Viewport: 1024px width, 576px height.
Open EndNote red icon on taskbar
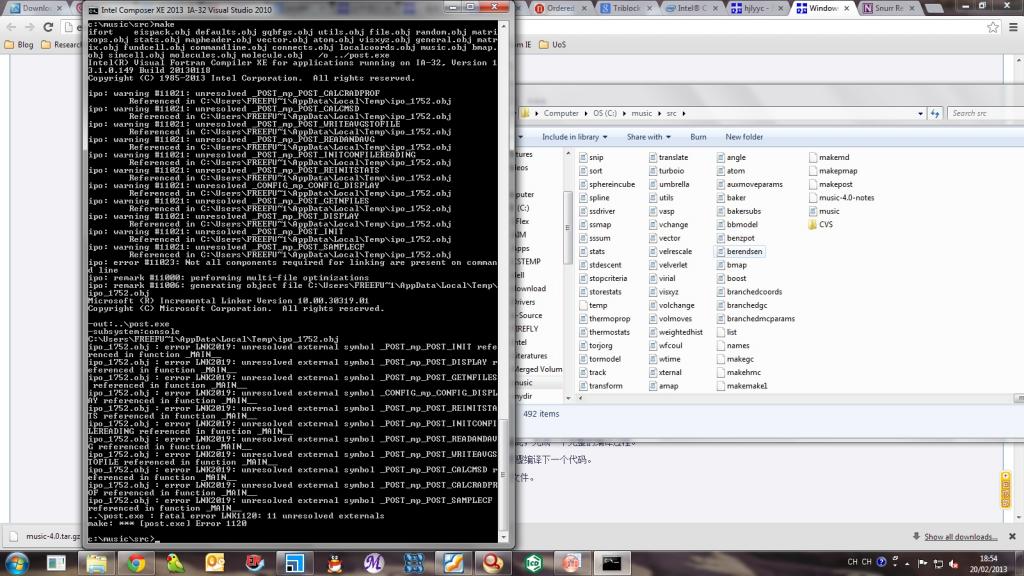[x=255, y=563]
